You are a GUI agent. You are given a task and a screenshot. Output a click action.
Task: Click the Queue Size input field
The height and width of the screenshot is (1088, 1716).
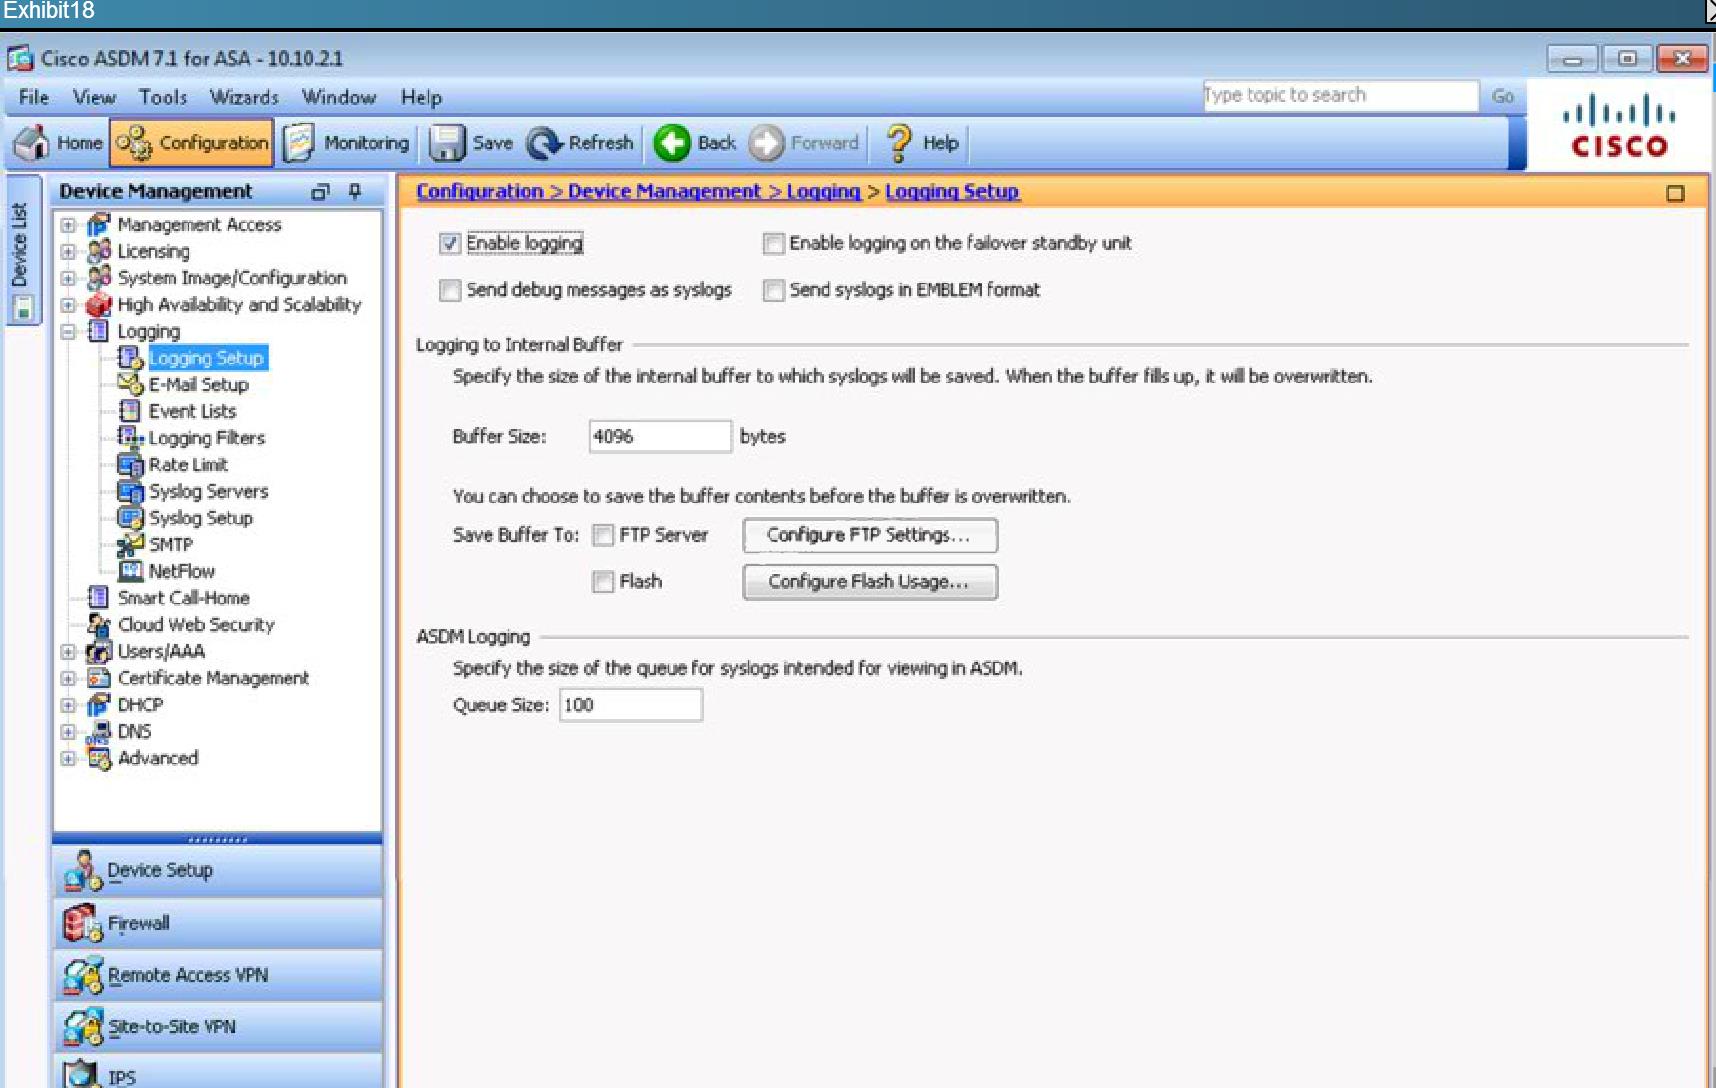[631, 705]
